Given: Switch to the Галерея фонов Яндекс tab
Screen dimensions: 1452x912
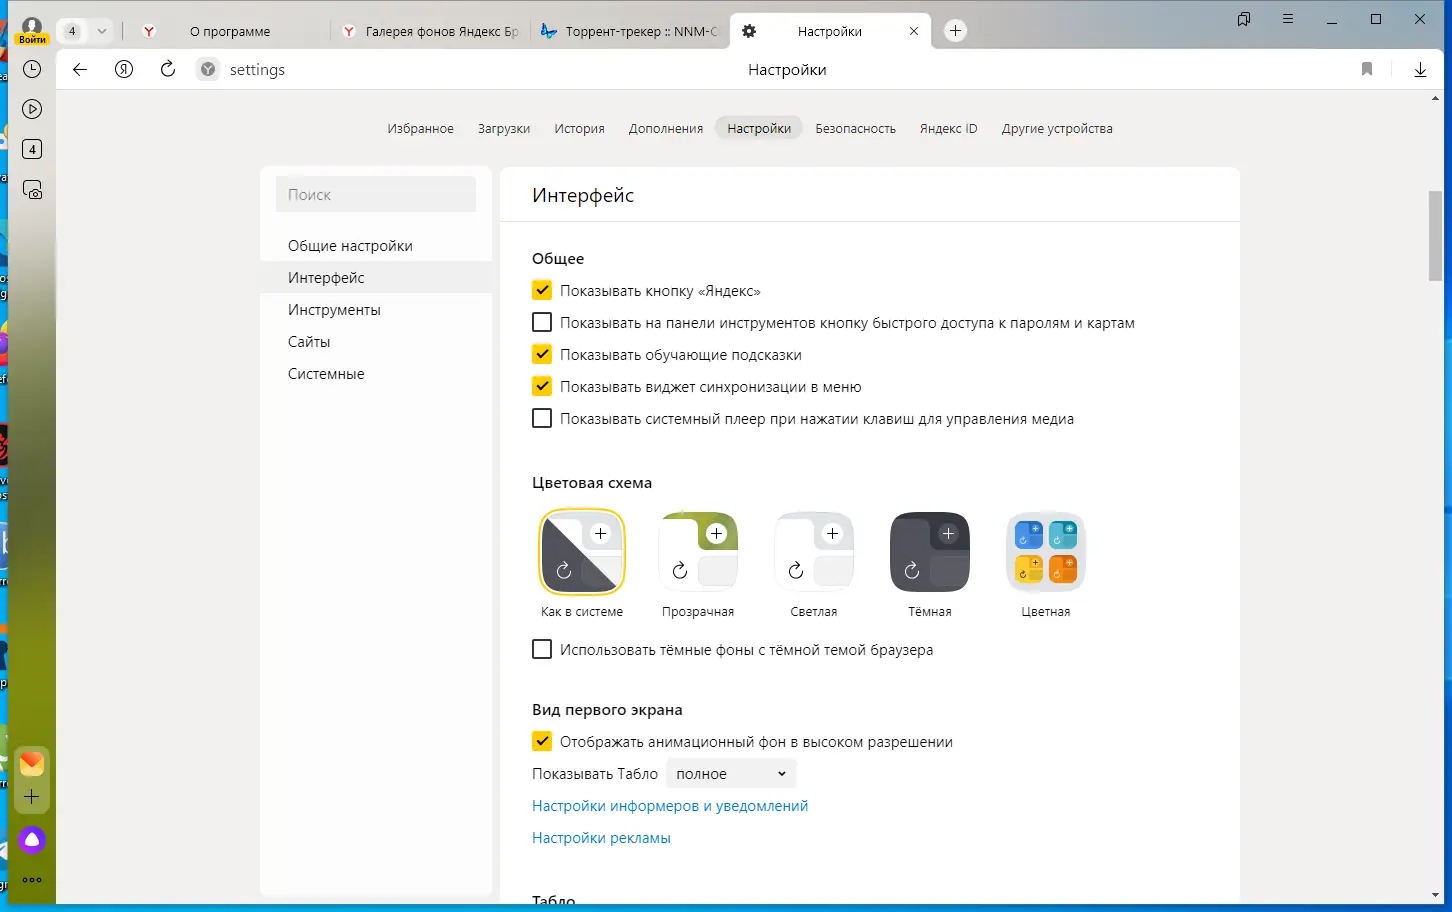Looking at the screenshot, I should [430, 31].
